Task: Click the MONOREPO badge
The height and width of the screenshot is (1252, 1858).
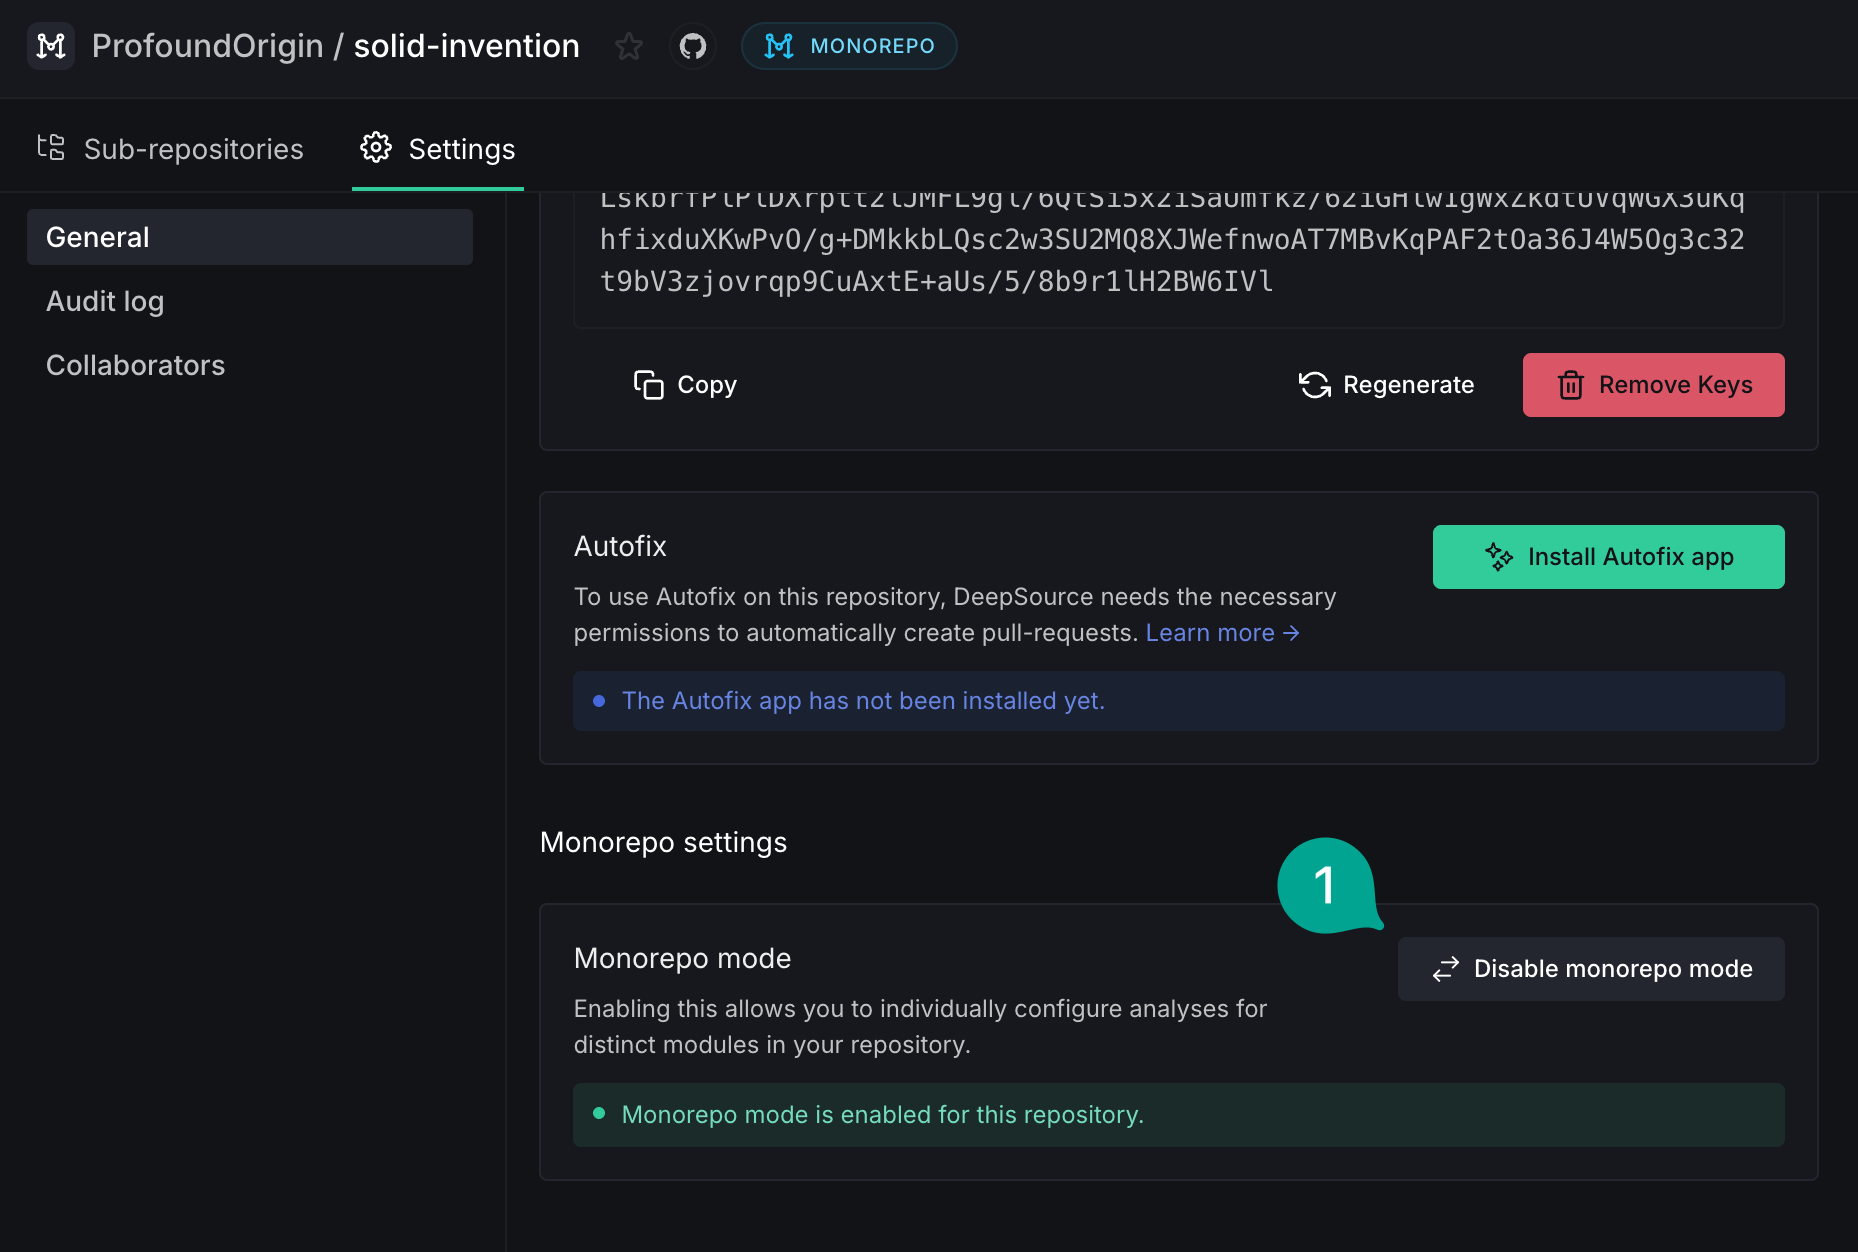Action: 849,46
